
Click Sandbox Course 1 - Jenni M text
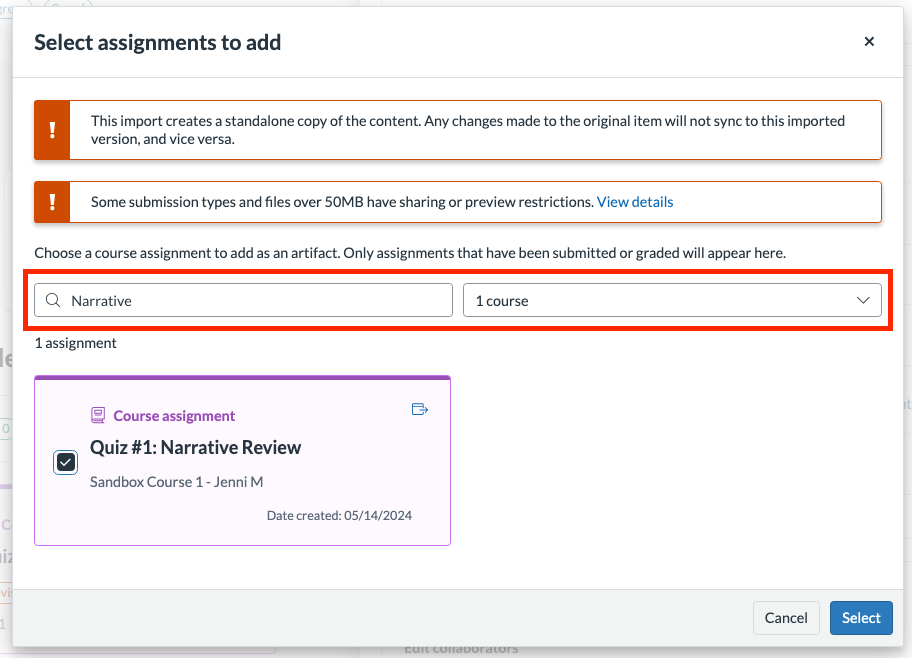click(176, 482)
